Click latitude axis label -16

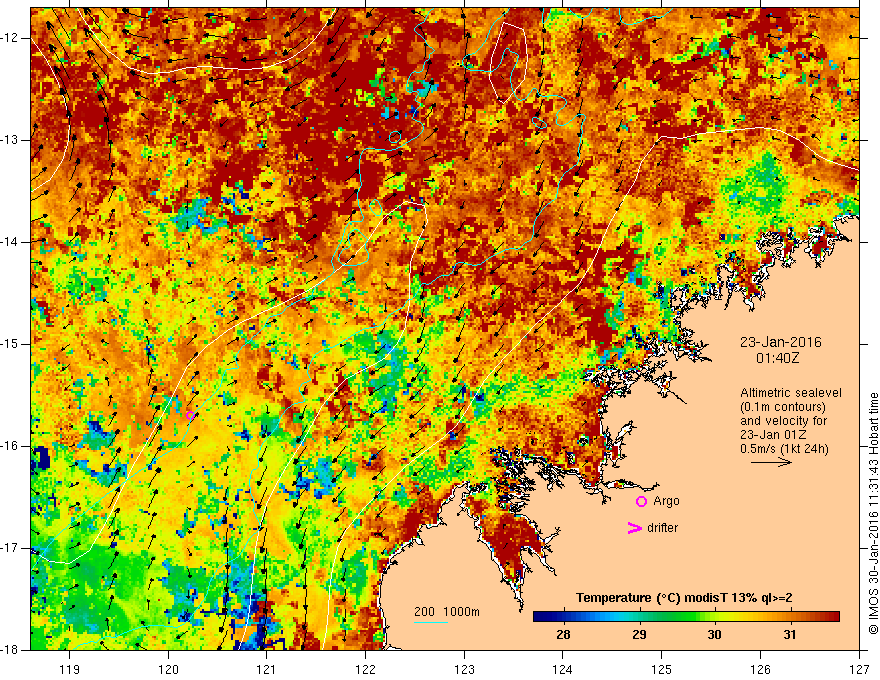tap(10, 446)
